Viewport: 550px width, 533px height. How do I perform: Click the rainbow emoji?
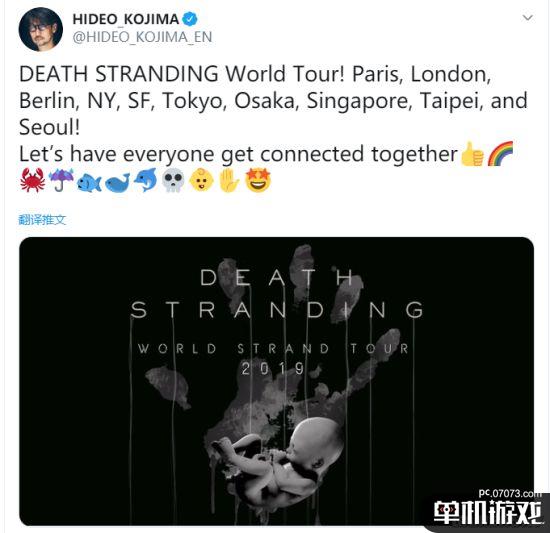click(x=501, y=154)
